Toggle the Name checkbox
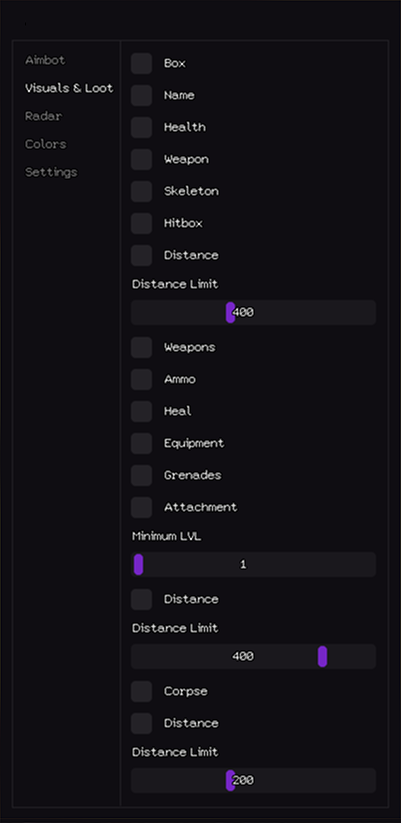The image size is (401, 823). click(x=142, y=96)
